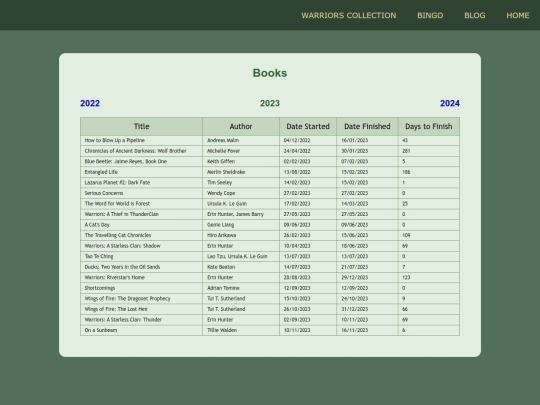Click start date 13/08/2022 for Entangled Life
The height and width of the screenshot is (405, 540).
pos(297,172)
